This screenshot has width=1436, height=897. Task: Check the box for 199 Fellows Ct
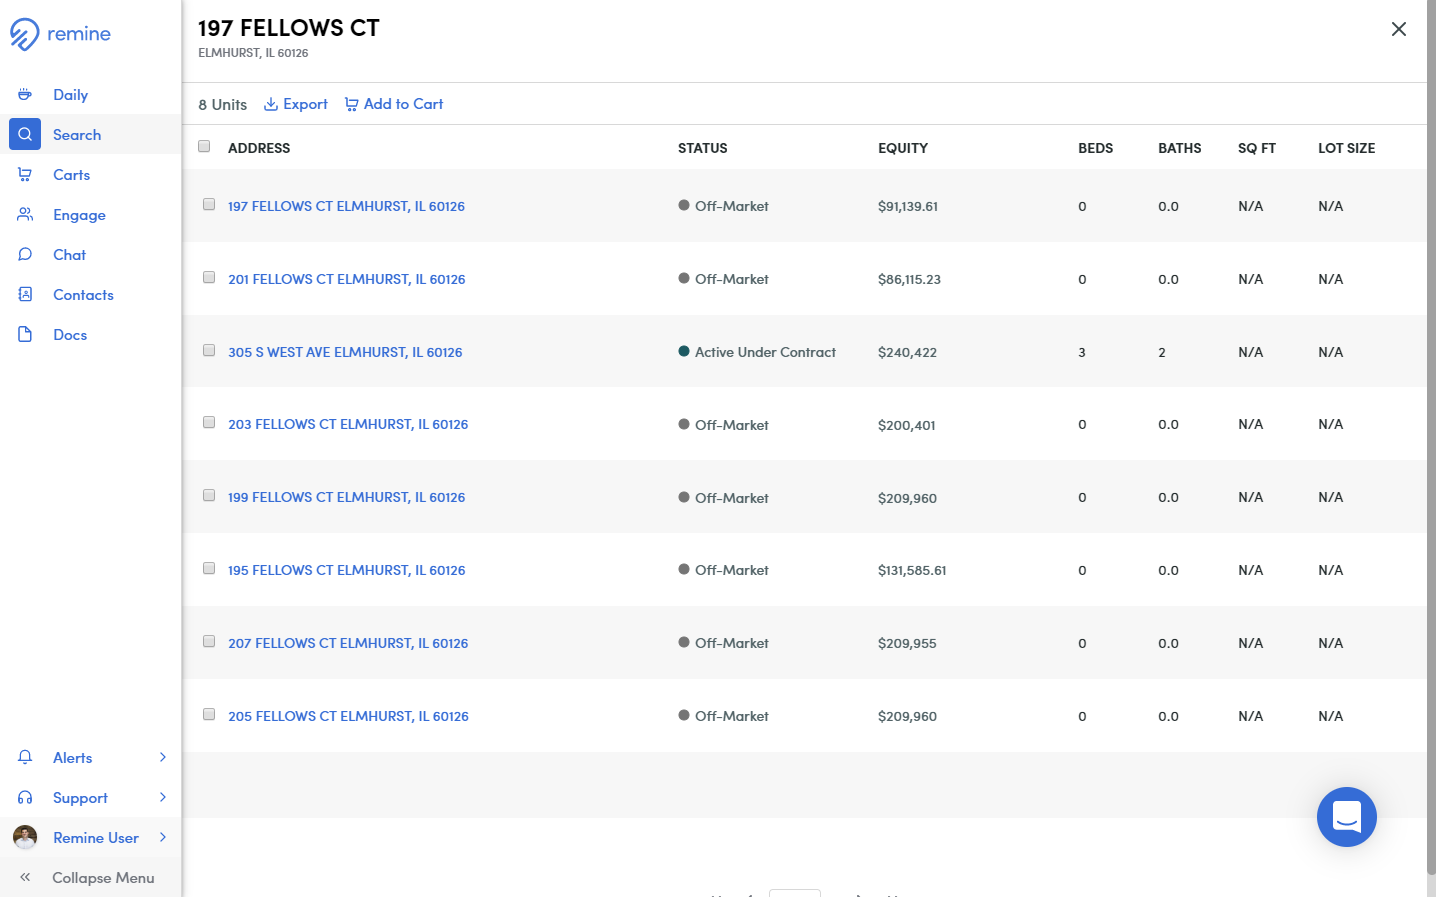(x=209, y=495)
